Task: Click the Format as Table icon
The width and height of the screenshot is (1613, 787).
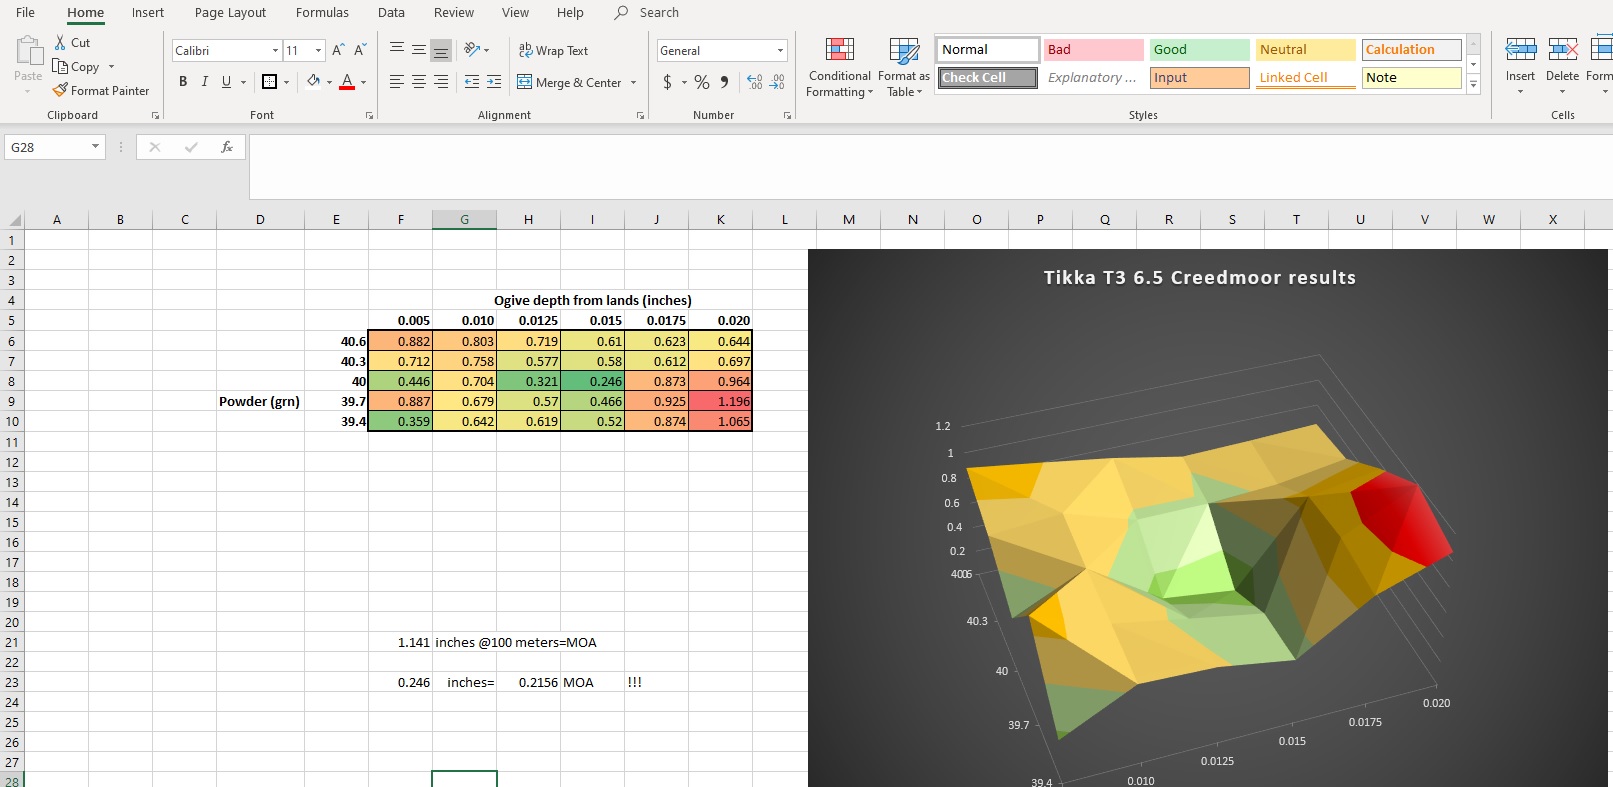Action: point(904,68)
